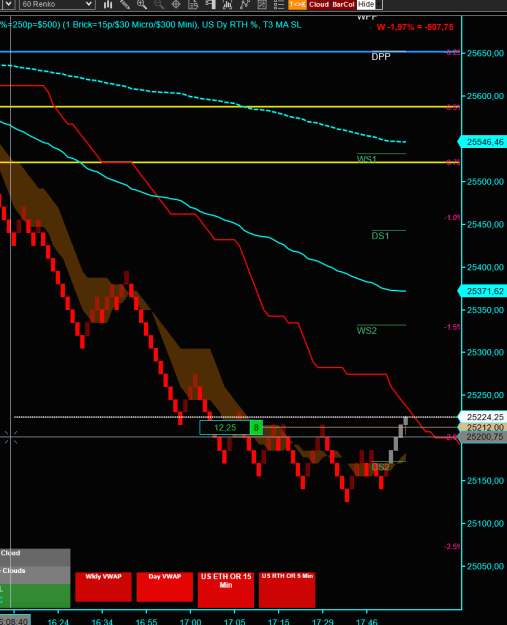Open the properties list icon
The height and width of the screenshot is (625, 507).
pos(279,4)
